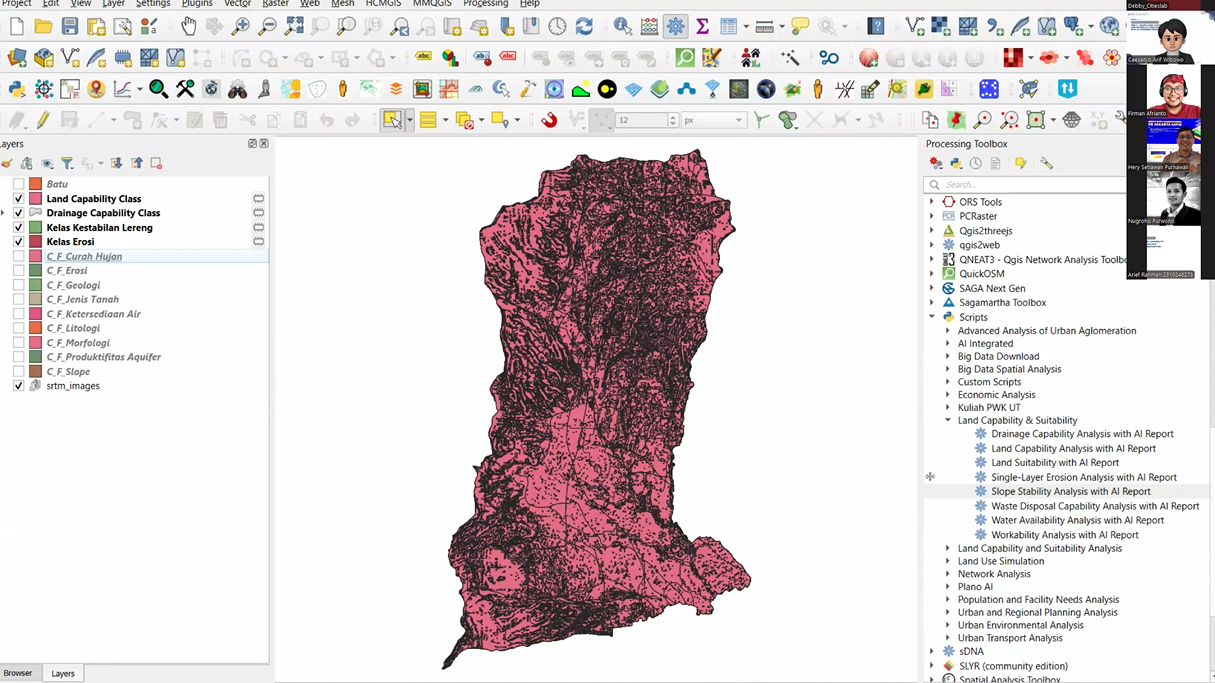The width and height of the screenshot is (1215, 683).
Task: Open the px unit dropdown
Action: pos(714,120)
